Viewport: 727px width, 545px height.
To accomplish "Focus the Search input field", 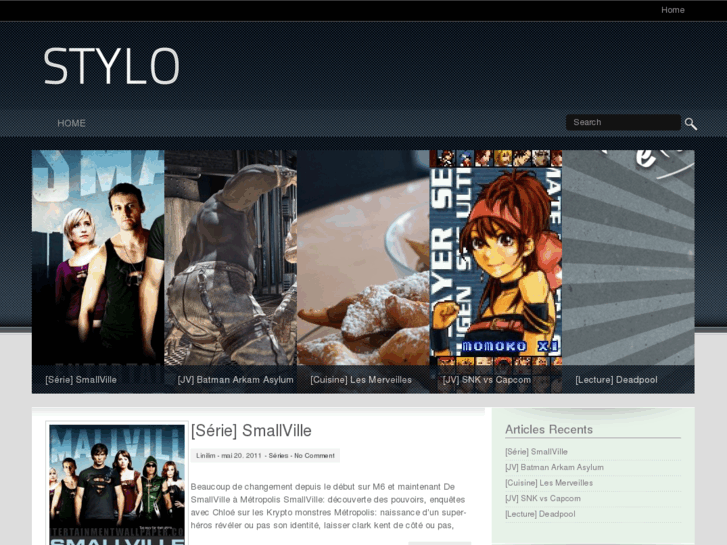I will point(623,122).
